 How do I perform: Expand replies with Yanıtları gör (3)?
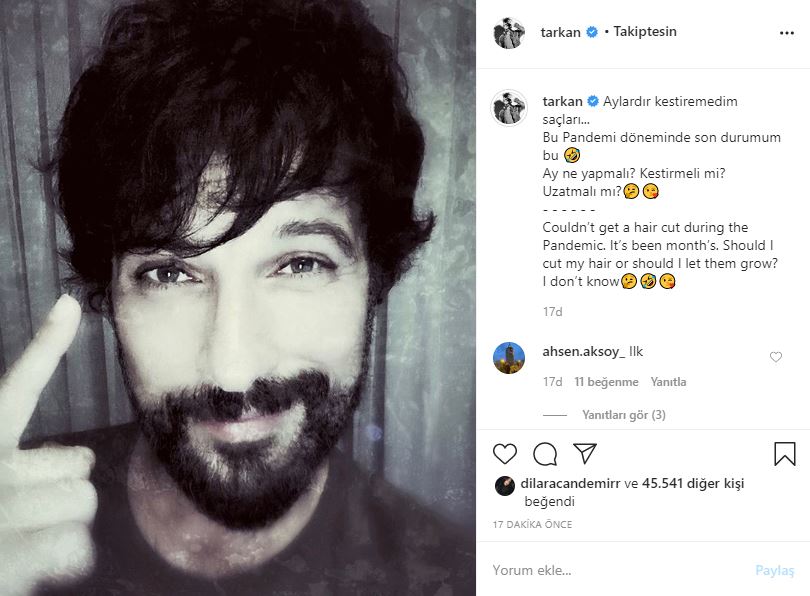pyautogui.click(x=624, y=415)
